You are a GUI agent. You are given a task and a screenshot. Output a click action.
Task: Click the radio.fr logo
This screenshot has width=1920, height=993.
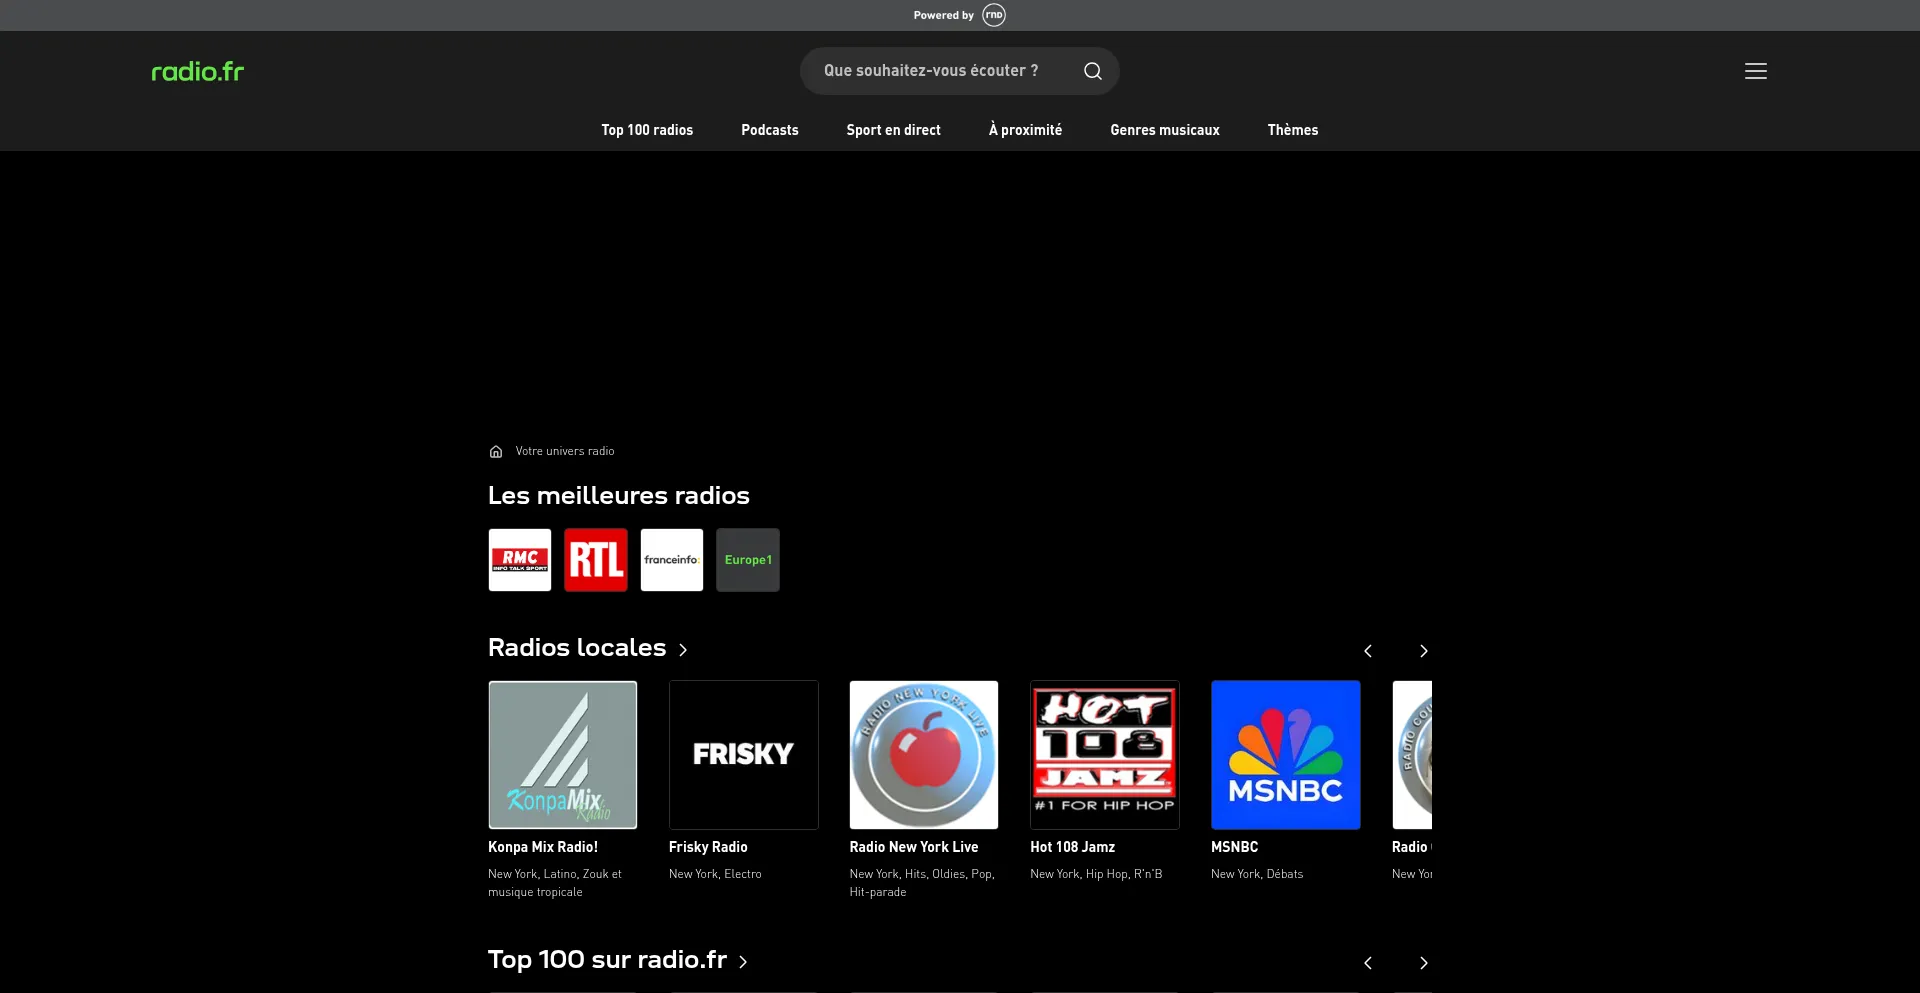pyautogui.click(x=197, y=71)
